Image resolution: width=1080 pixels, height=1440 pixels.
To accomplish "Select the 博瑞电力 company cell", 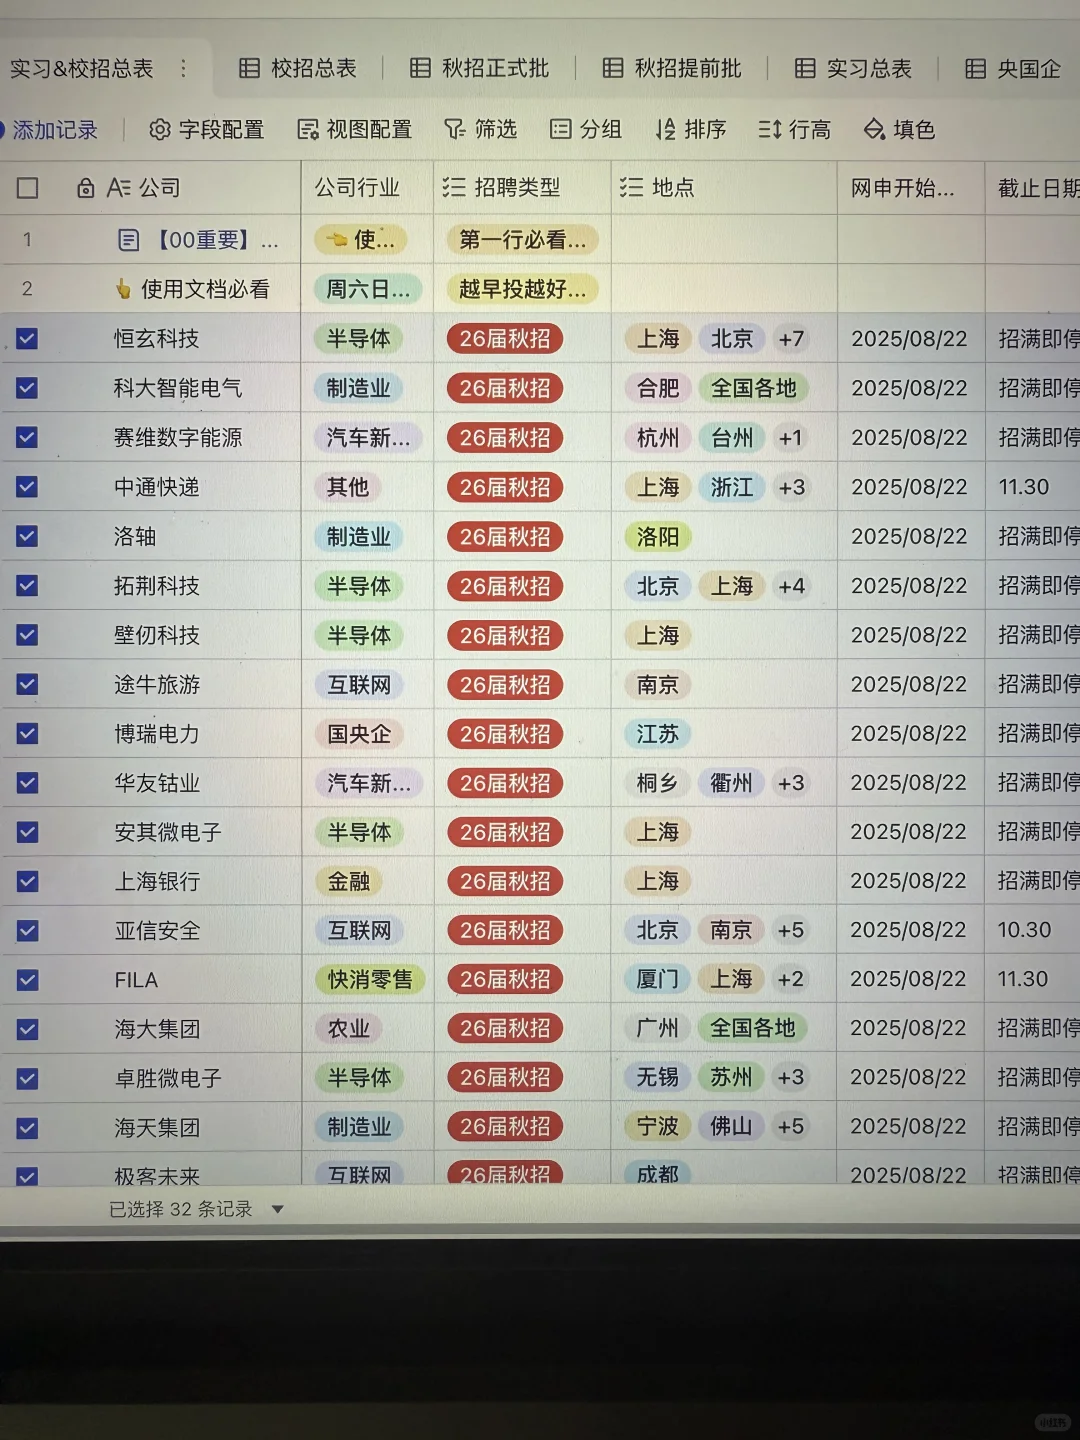I will pos(157,734).
